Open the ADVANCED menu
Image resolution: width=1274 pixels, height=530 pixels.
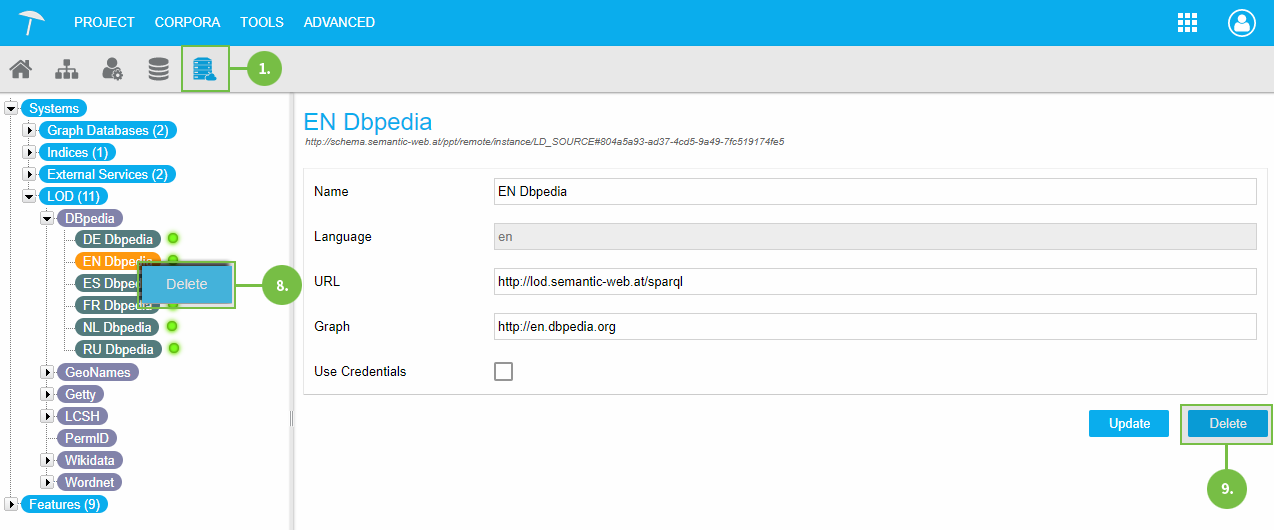pyautogui.click(x=339, y=22)
